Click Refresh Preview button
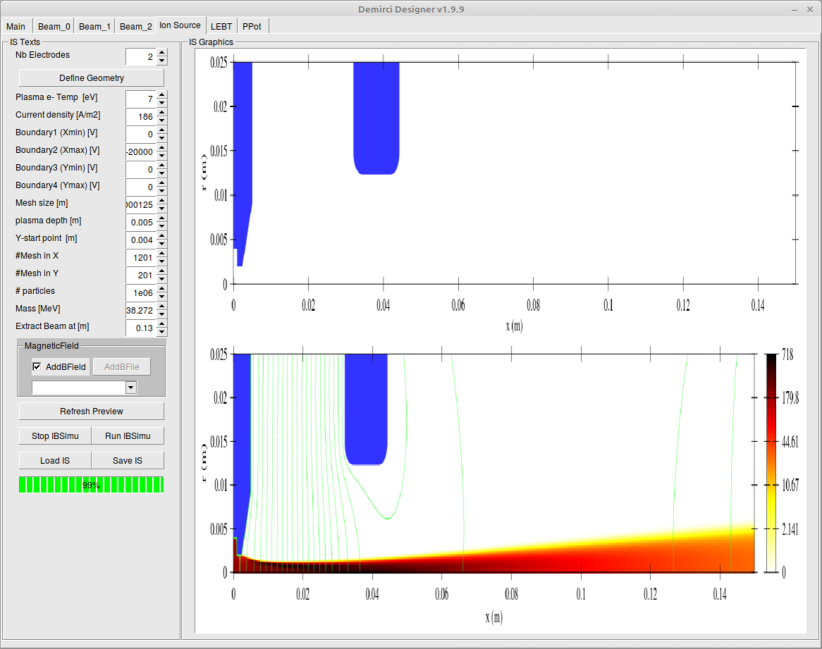822x649 pixels. (91, 411)
